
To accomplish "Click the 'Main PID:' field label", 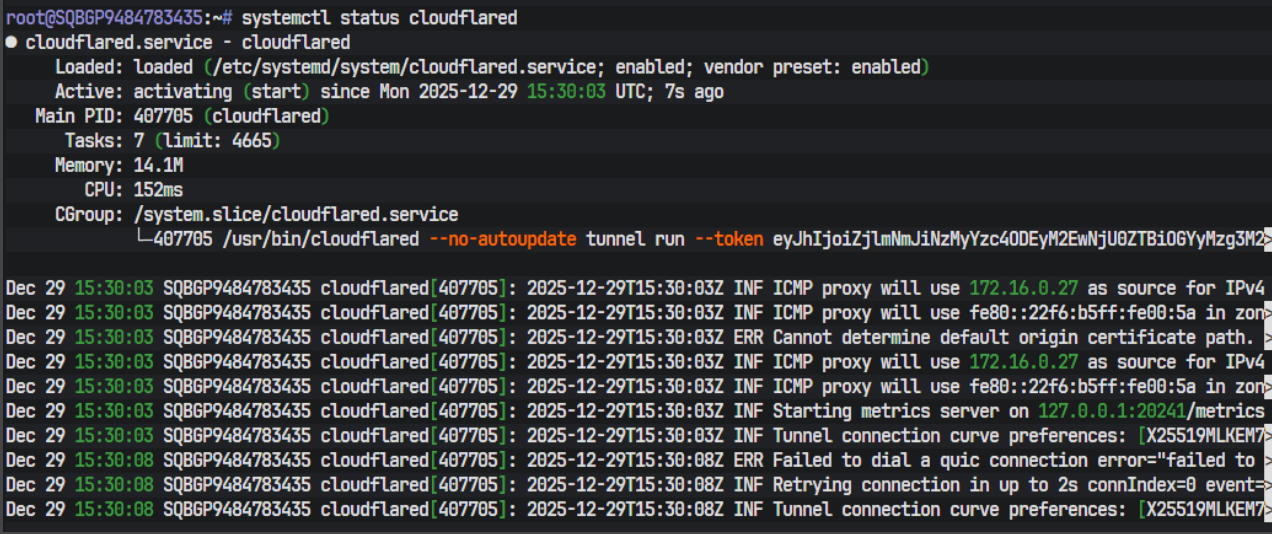I will tap(79, 116).
